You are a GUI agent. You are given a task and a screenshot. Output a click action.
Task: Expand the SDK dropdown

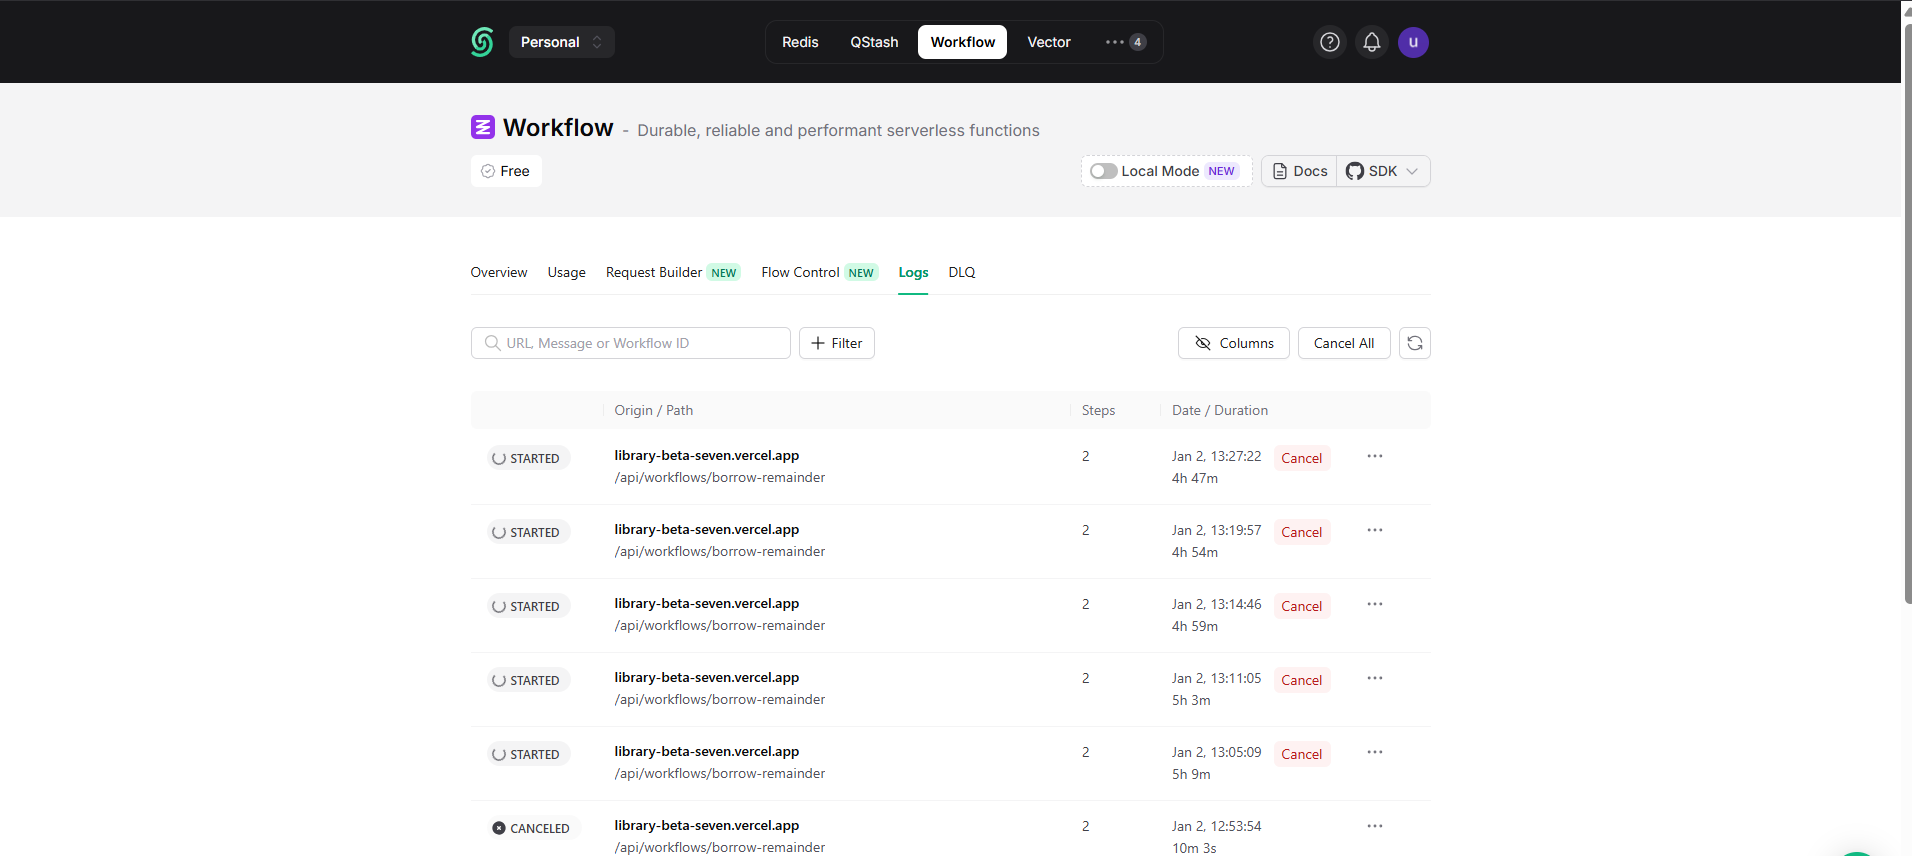(1383, 171)
